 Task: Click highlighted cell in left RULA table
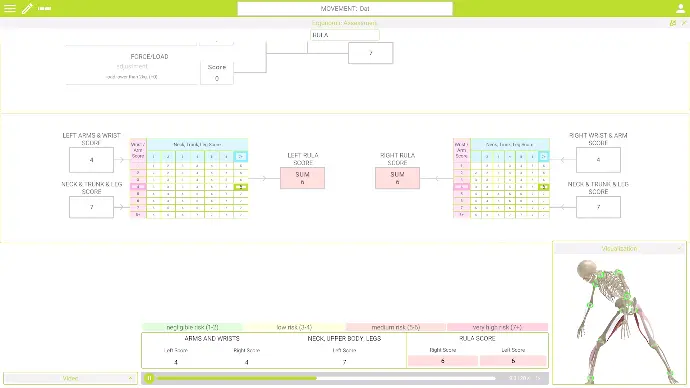[241, 187]
